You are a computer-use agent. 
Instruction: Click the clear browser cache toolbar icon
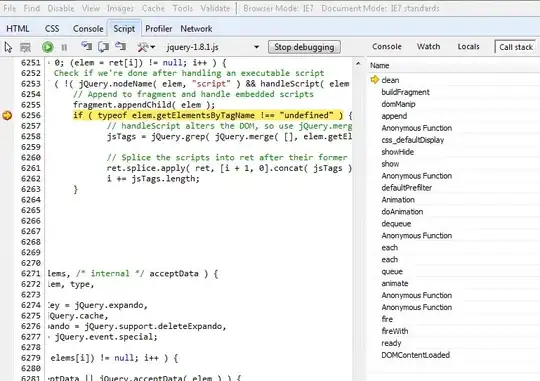(x=25, y=47)
